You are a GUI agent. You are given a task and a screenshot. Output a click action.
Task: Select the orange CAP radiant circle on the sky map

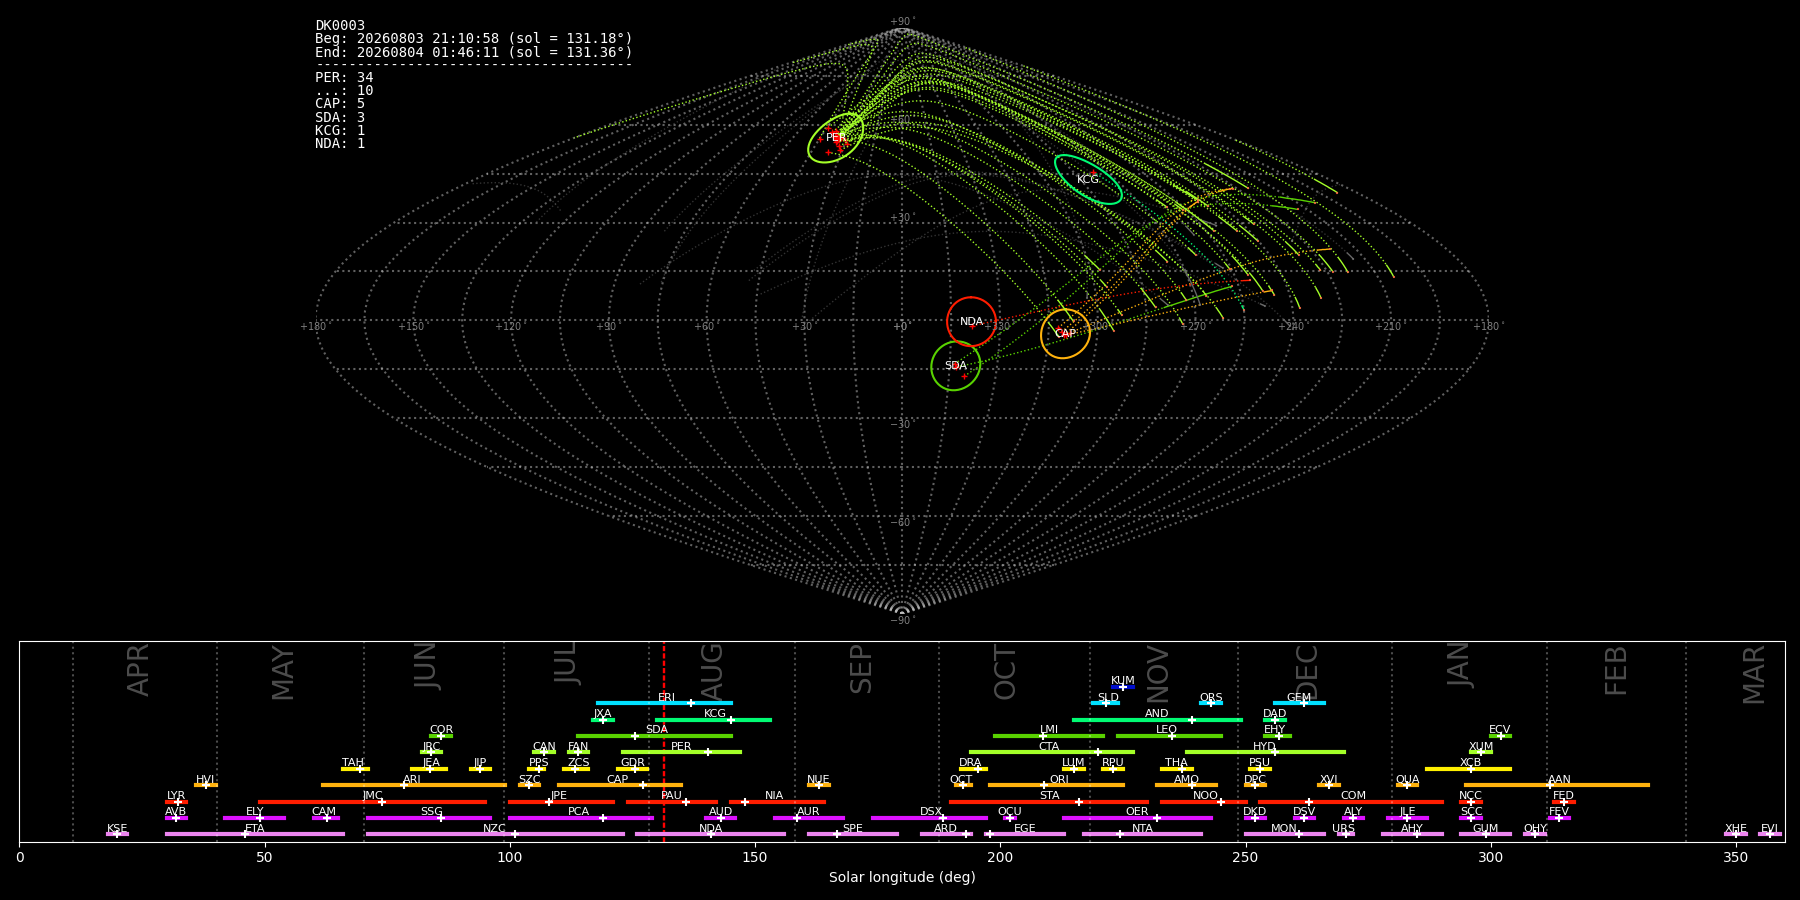coord(1065,334)
